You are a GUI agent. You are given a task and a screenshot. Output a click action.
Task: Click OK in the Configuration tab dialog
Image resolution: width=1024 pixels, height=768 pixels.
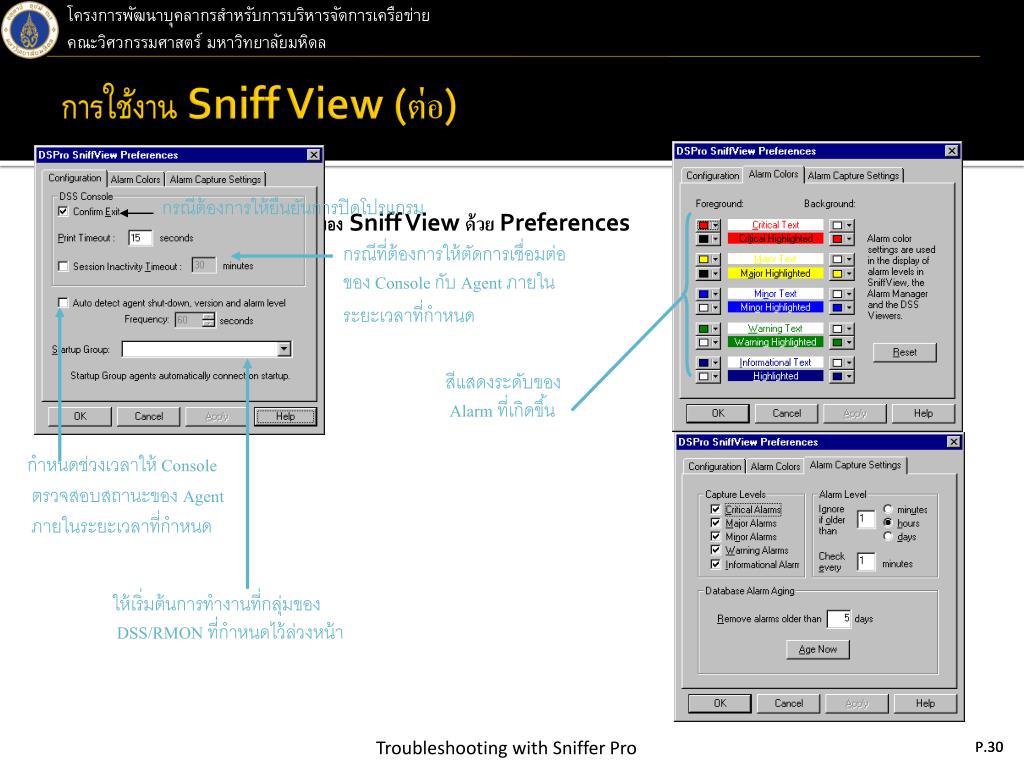pos(80,416)
